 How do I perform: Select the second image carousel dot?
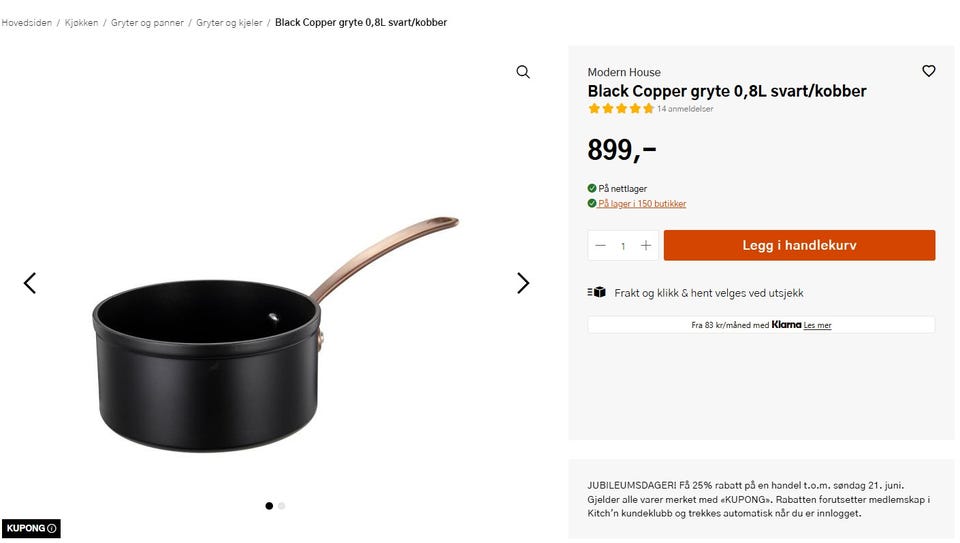pos(282,506)
